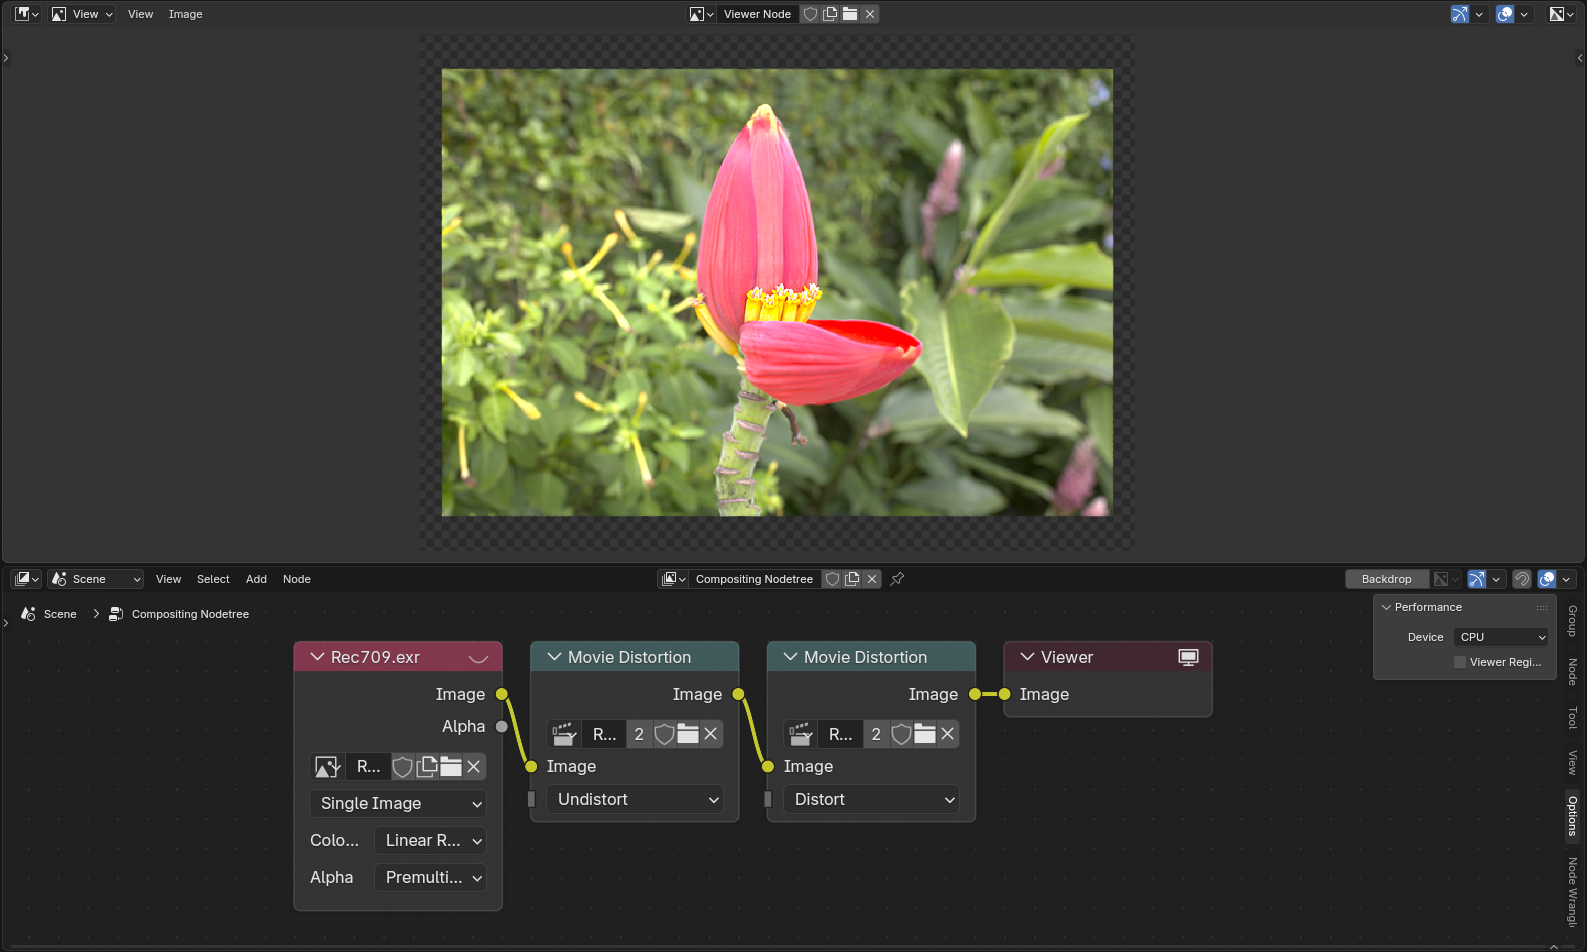
Task: Collapse the Rec709.exr node
Action: [x=318, y=657]
